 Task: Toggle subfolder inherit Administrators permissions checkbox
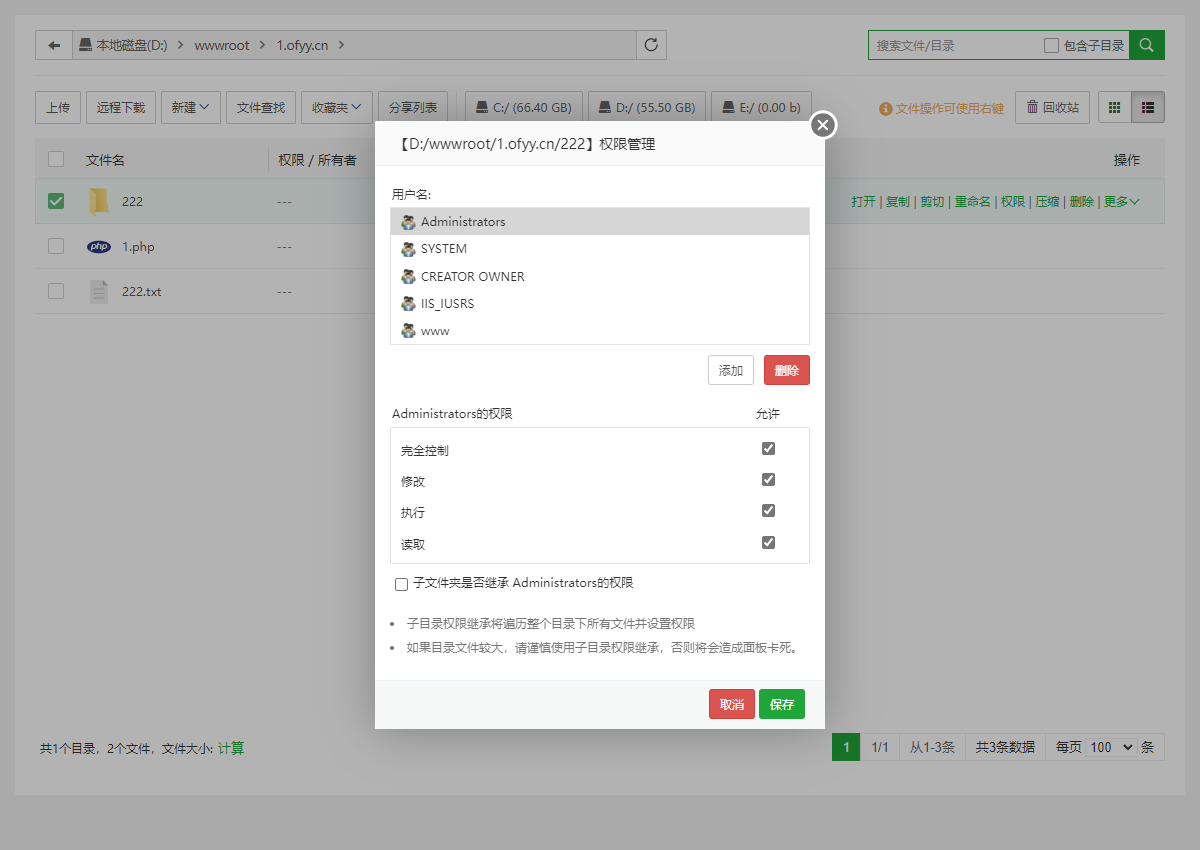(401, 584)
